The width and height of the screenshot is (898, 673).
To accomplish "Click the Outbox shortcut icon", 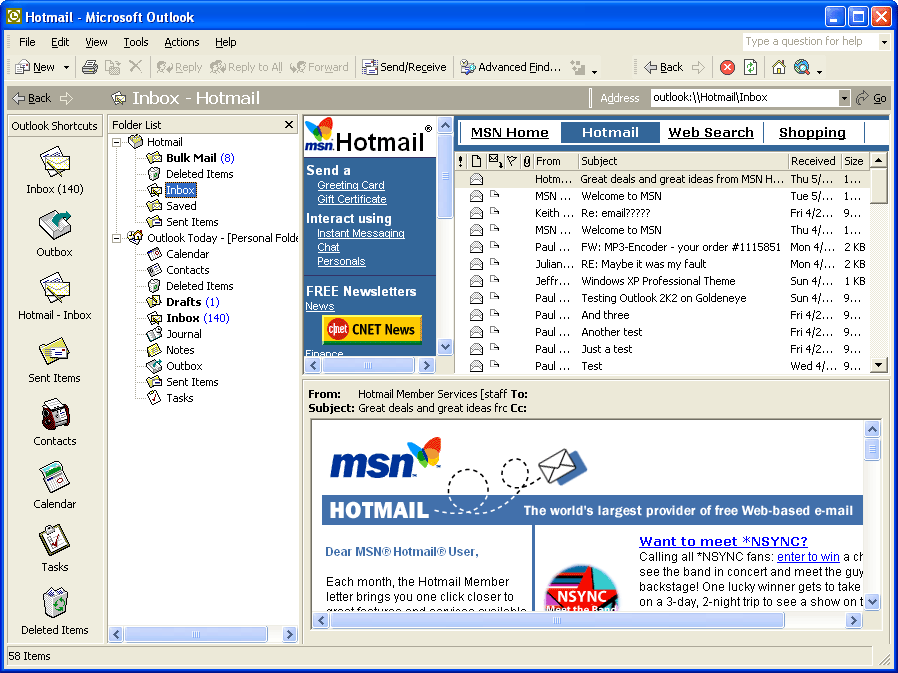I will 55,227.
